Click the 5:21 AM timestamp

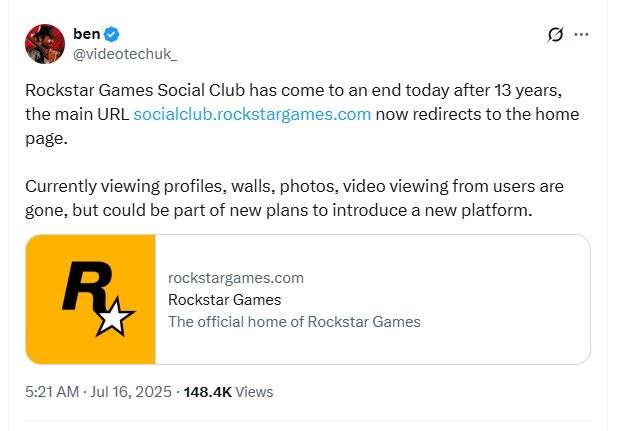(x=52, y=392)
